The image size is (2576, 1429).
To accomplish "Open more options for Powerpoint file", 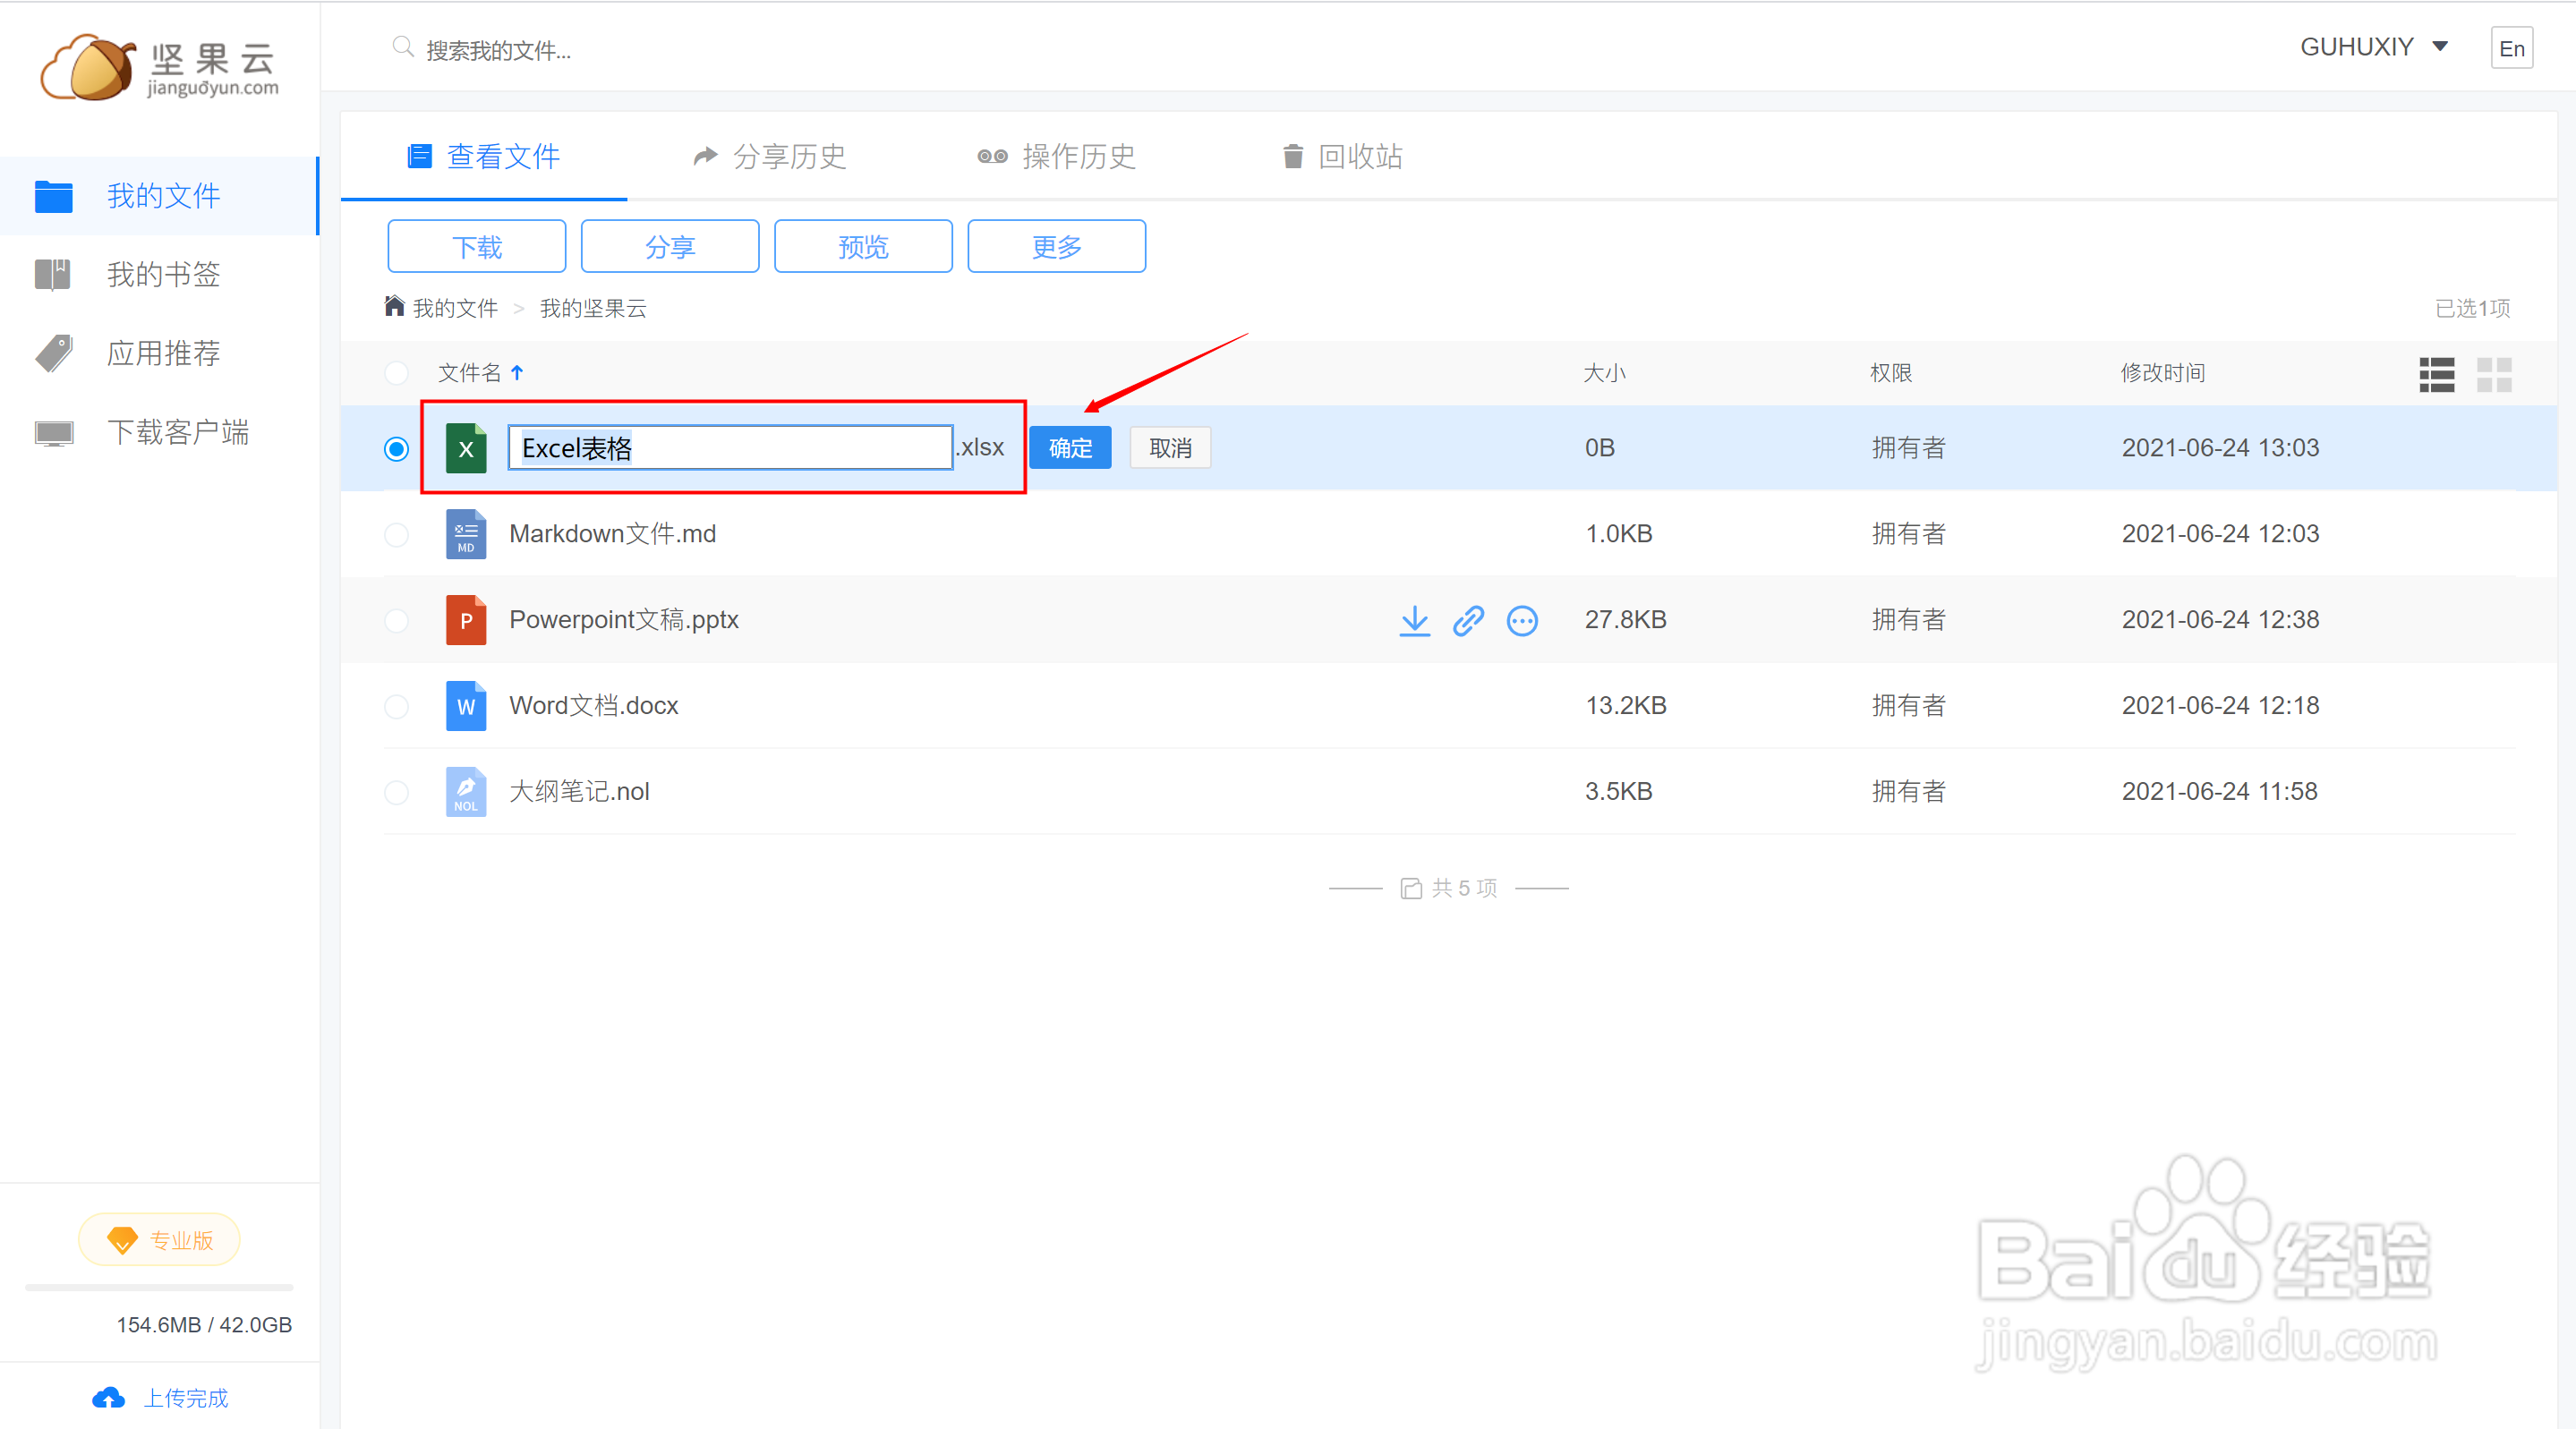I will [1522, 621].
